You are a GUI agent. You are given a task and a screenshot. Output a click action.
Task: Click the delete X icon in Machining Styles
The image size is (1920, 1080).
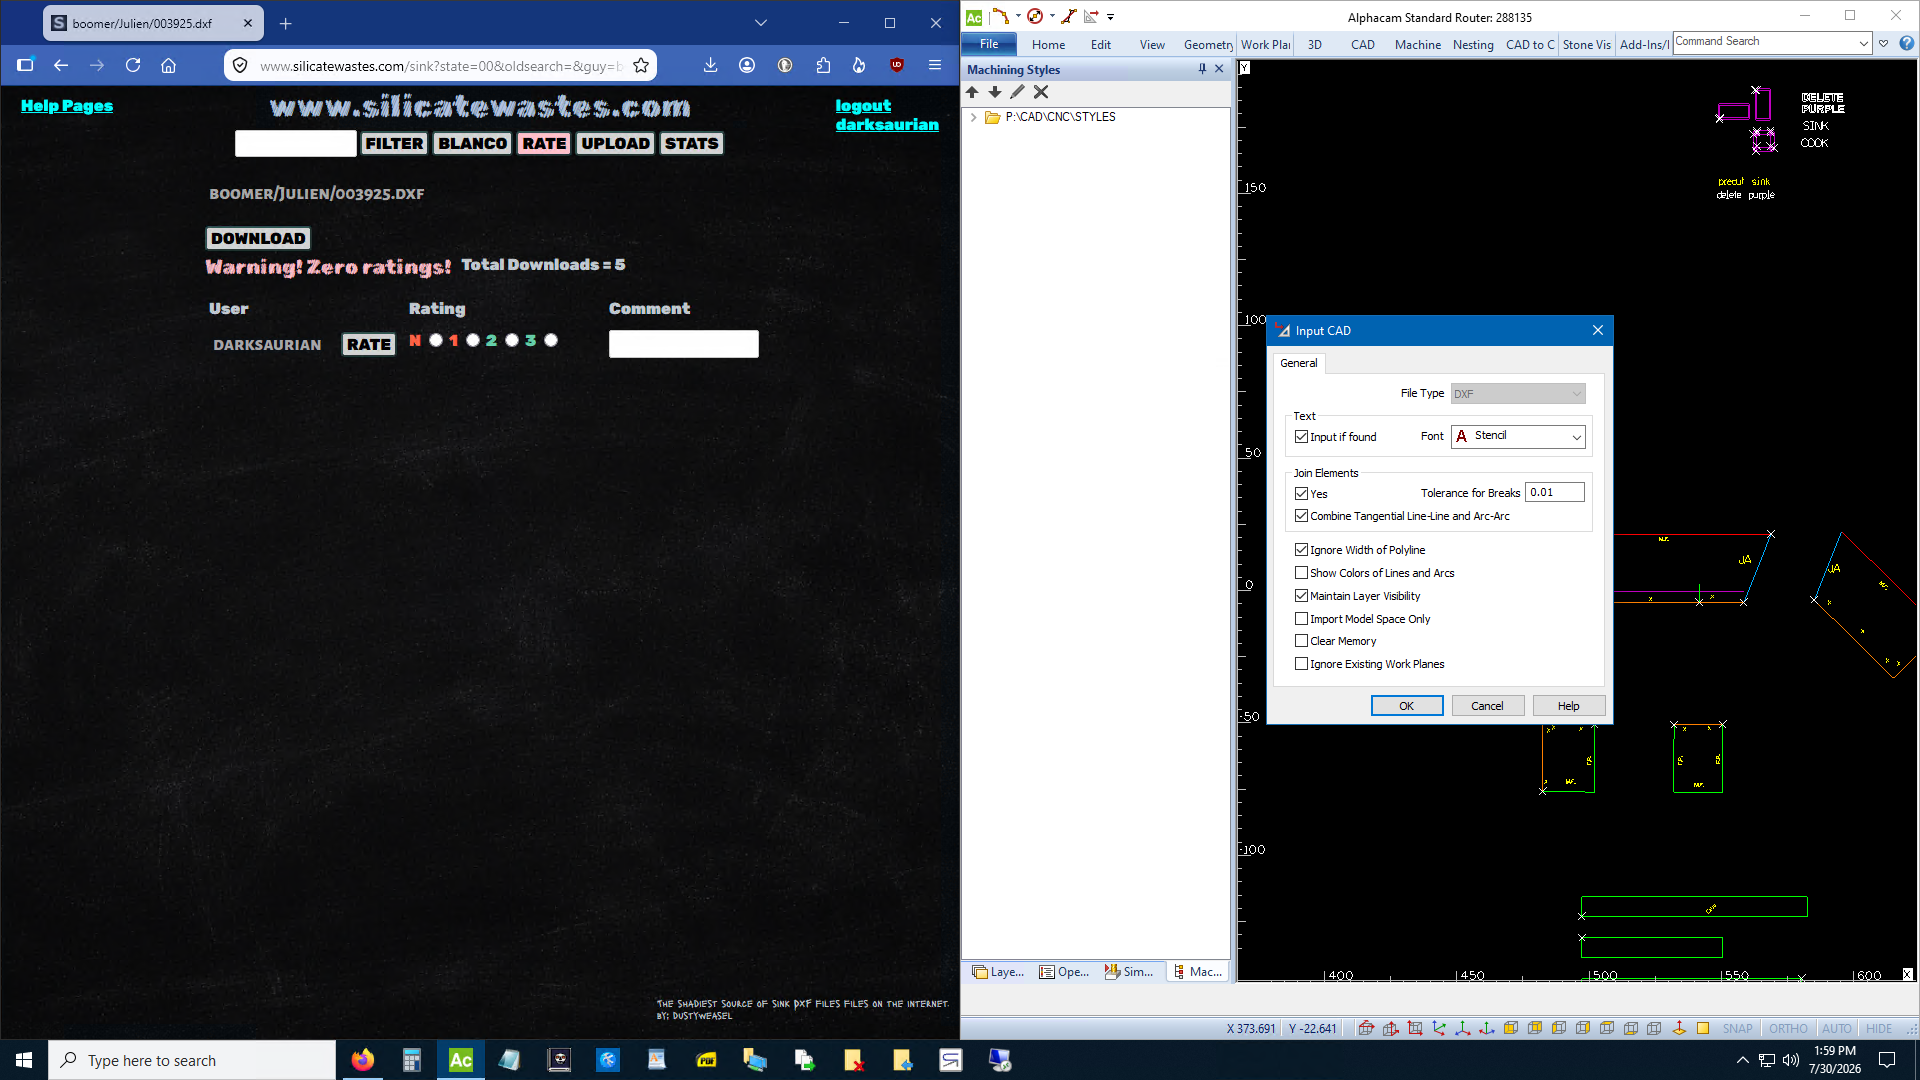point(1041,92)
